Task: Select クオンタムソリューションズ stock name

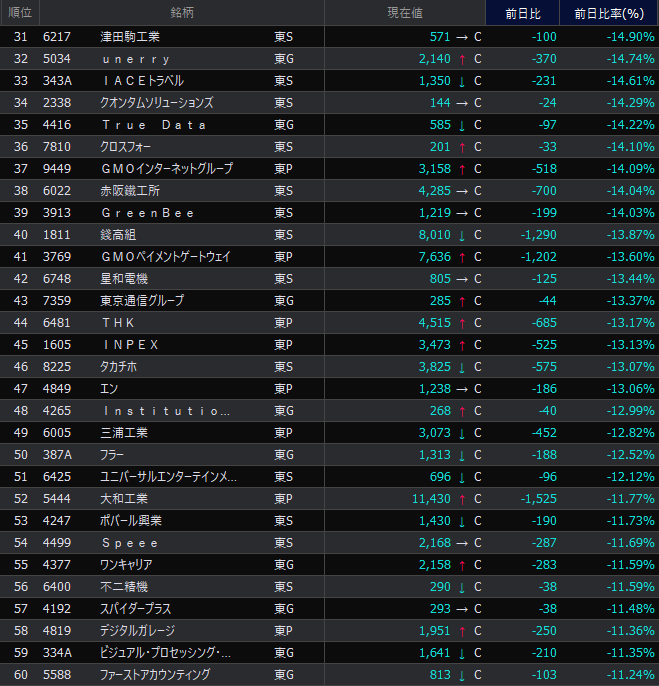Action: [x=157, y=103]
